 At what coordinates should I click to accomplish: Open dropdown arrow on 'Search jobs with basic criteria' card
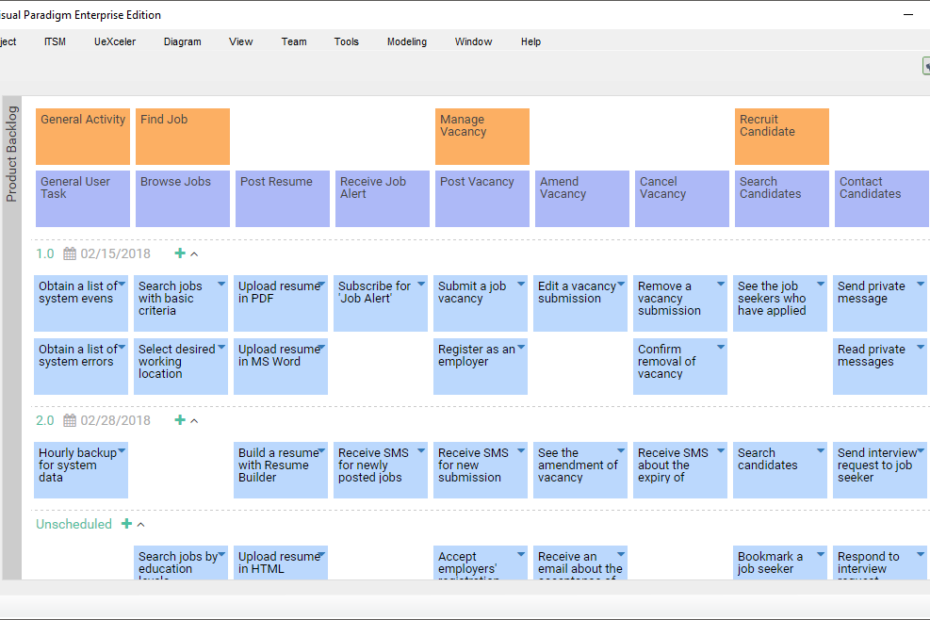[x=220, y=285]
